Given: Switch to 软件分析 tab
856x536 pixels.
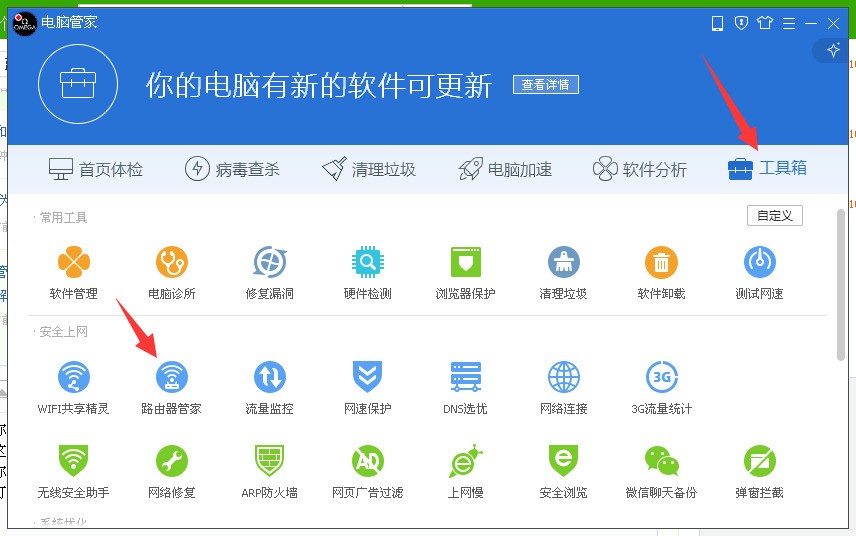Looking at the screenshot, I should click(640, 169).
